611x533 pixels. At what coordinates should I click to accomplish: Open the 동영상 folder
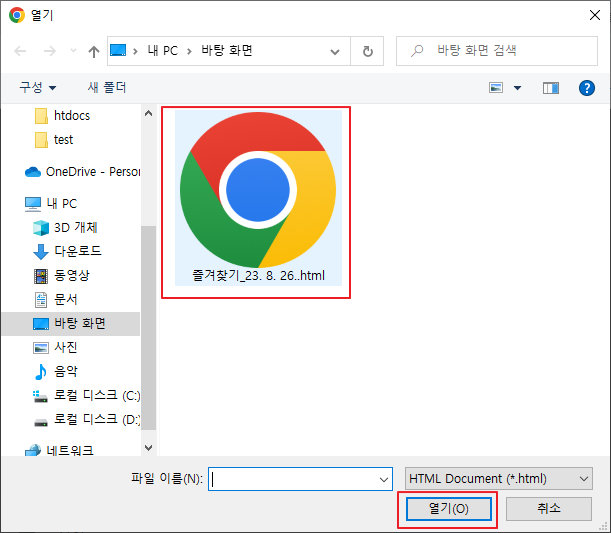click(x=72, y=275)
